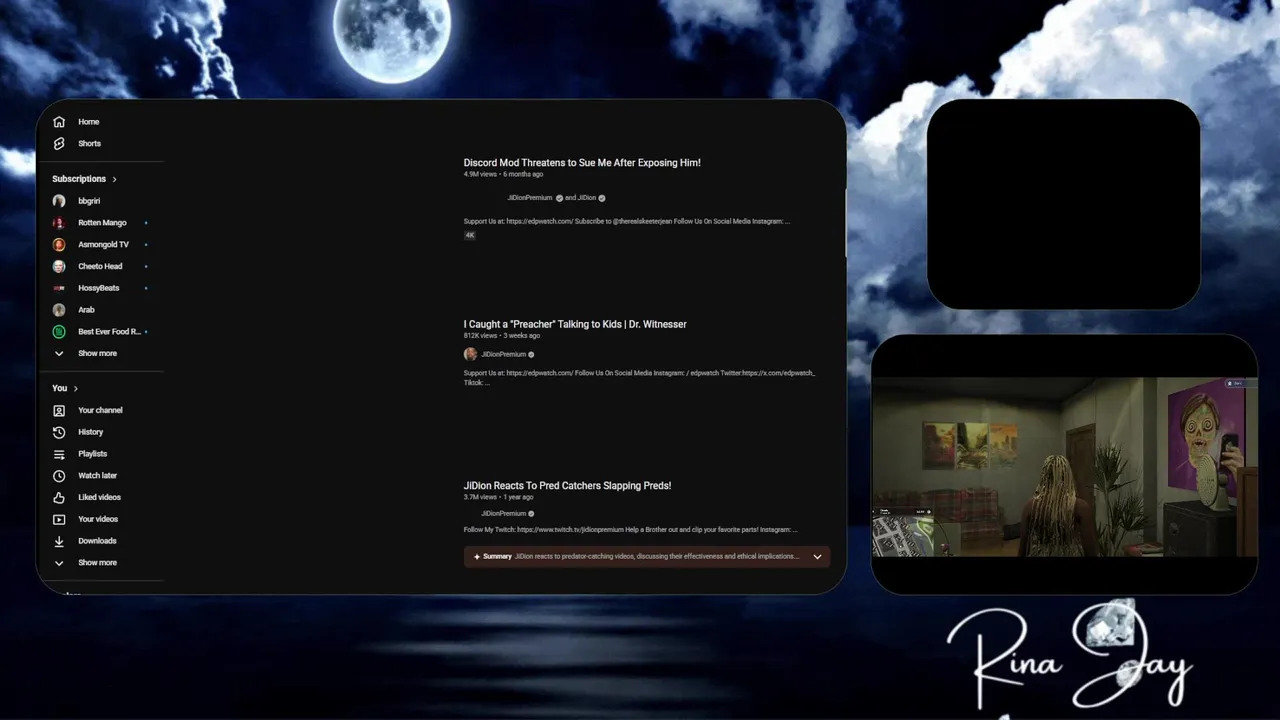The height and width of the screenshot is (720, 1280).
Task: Click the Follow My Twitch description text
Action: pos(630,530)
